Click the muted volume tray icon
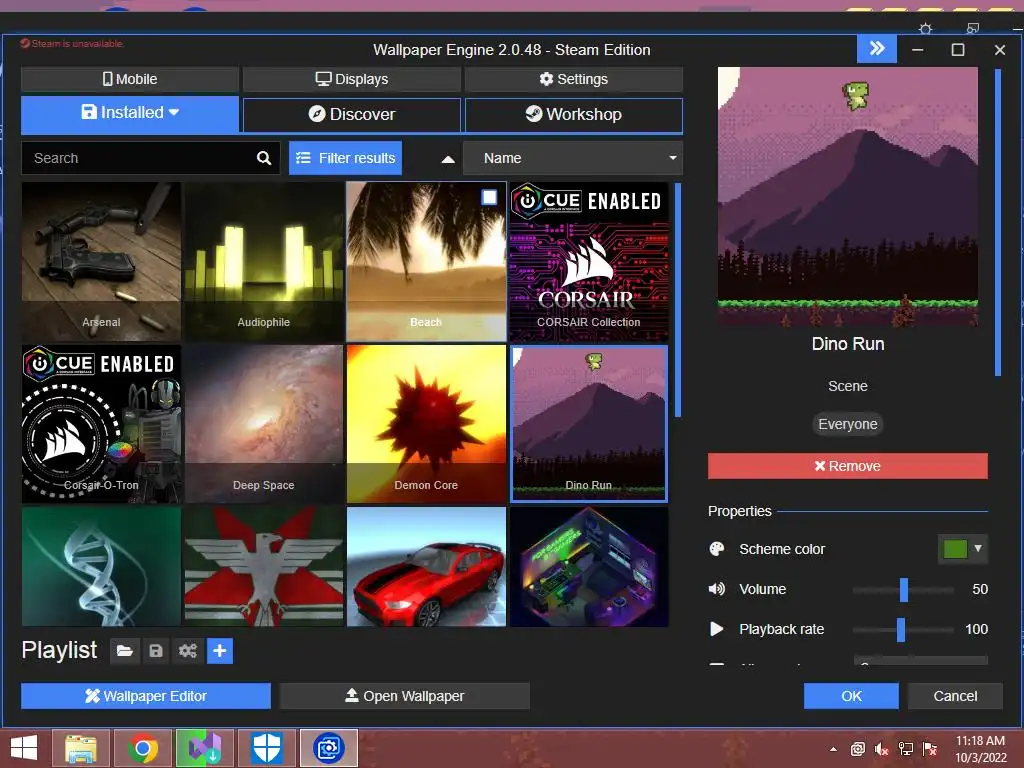The image size is (1024, 768). click(x=882, y=749)
